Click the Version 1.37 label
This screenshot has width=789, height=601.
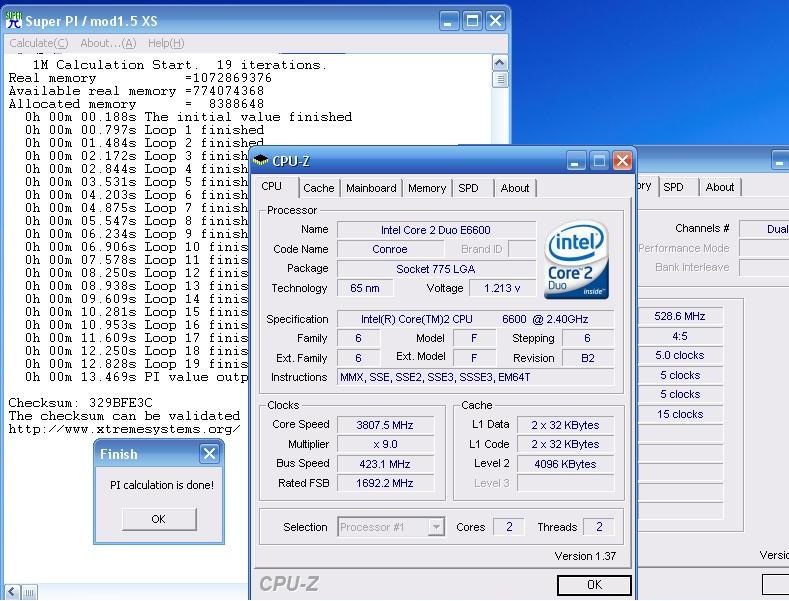(585, 556)
